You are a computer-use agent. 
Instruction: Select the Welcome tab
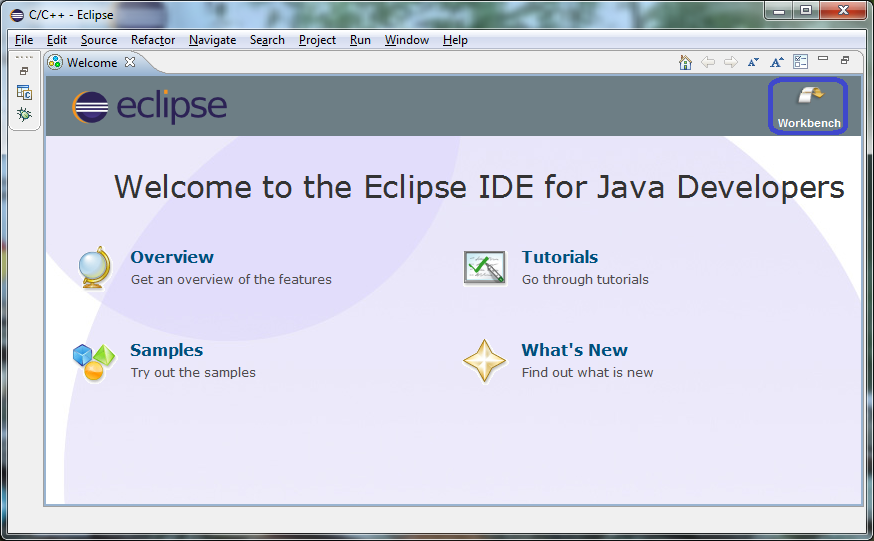91,62
